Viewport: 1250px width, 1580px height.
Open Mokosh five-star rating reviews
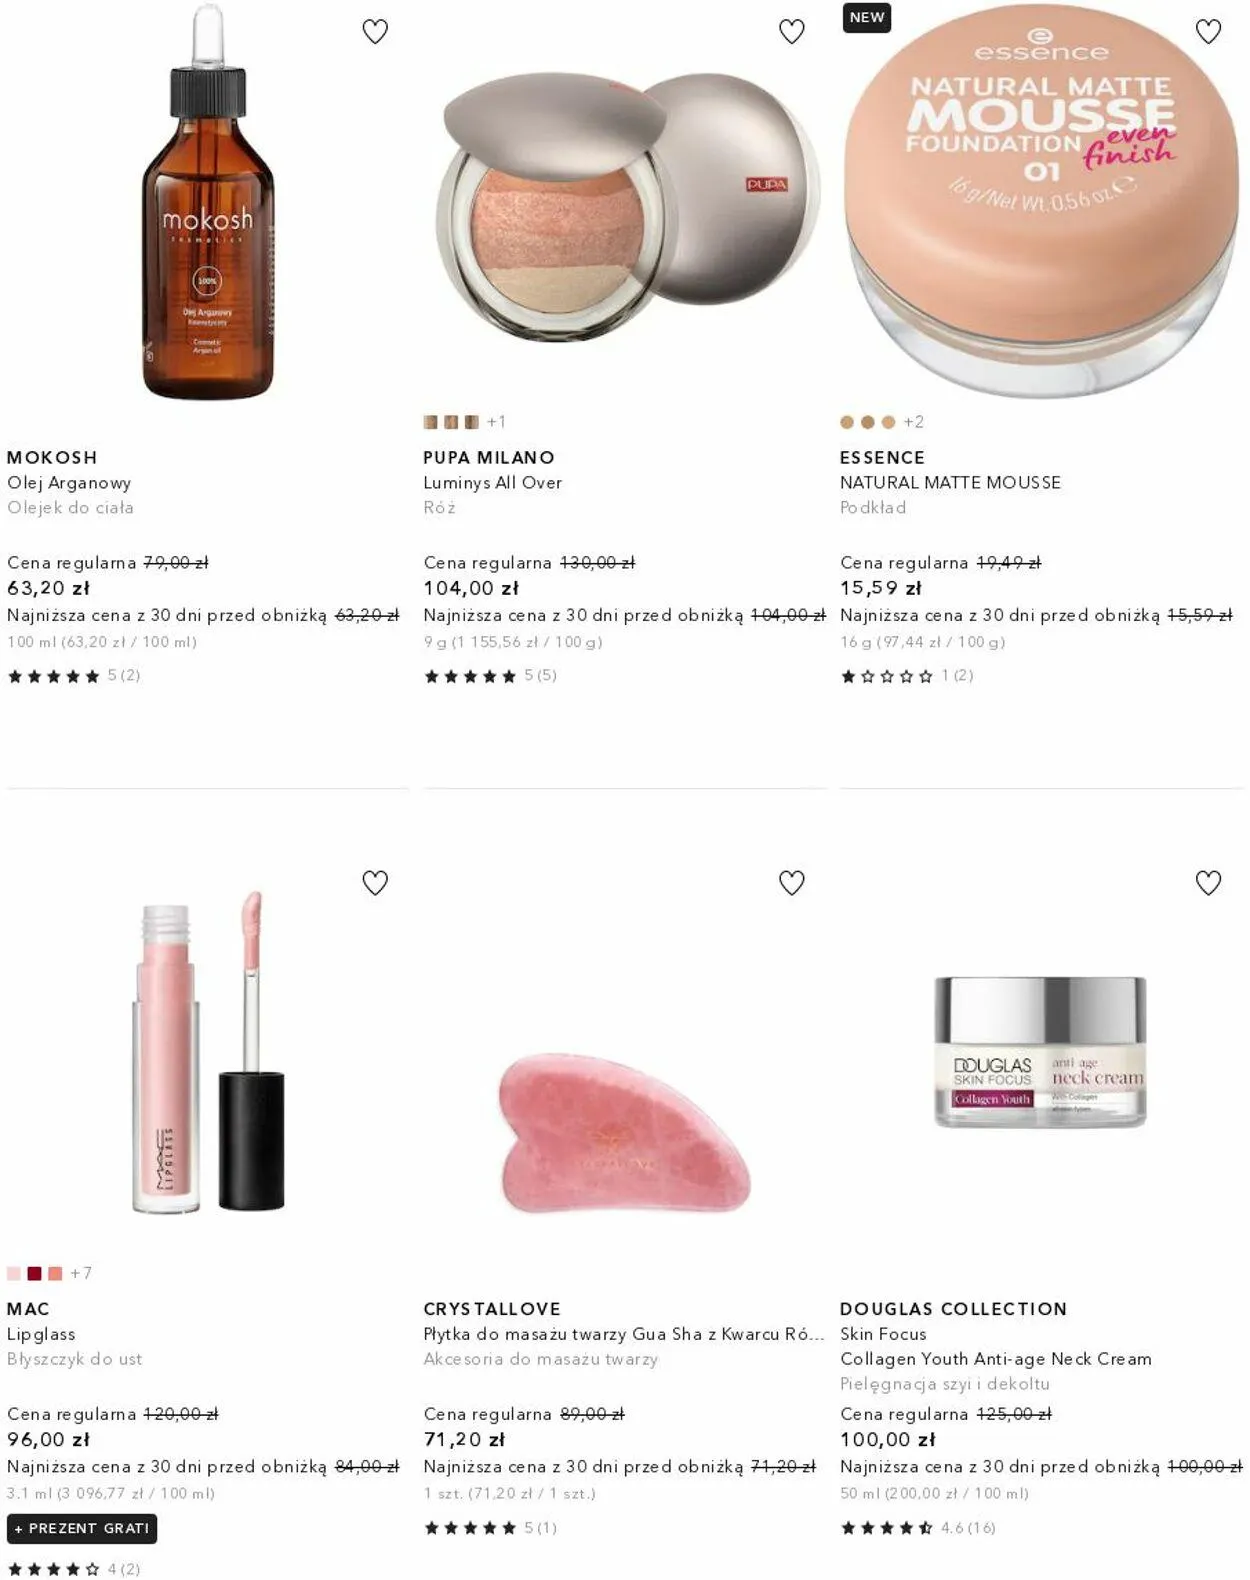(x=73, y=676)
